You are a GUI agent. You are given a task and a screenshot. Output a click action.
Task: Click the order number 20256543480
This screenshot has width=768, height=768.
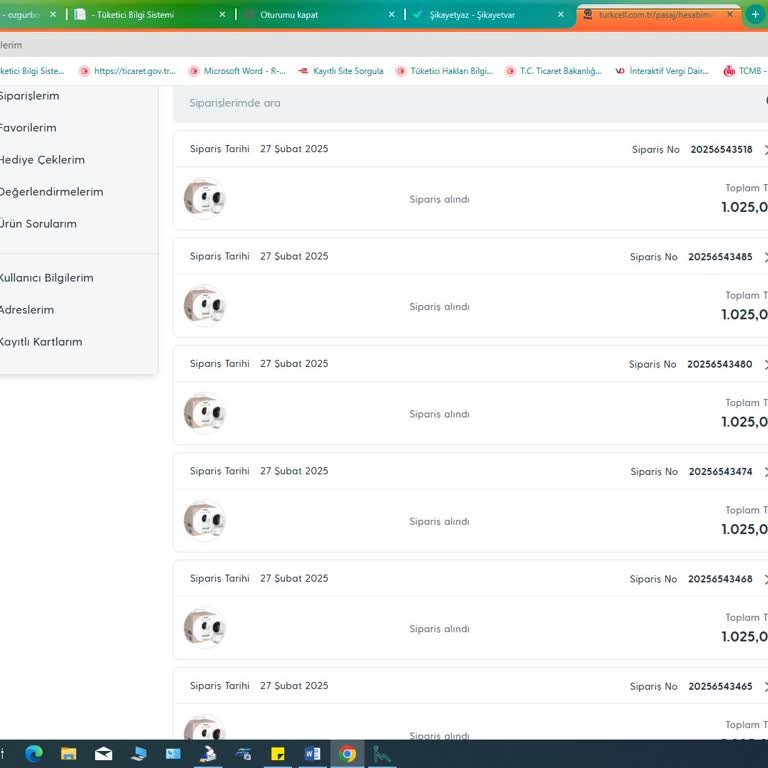point(720,364)
